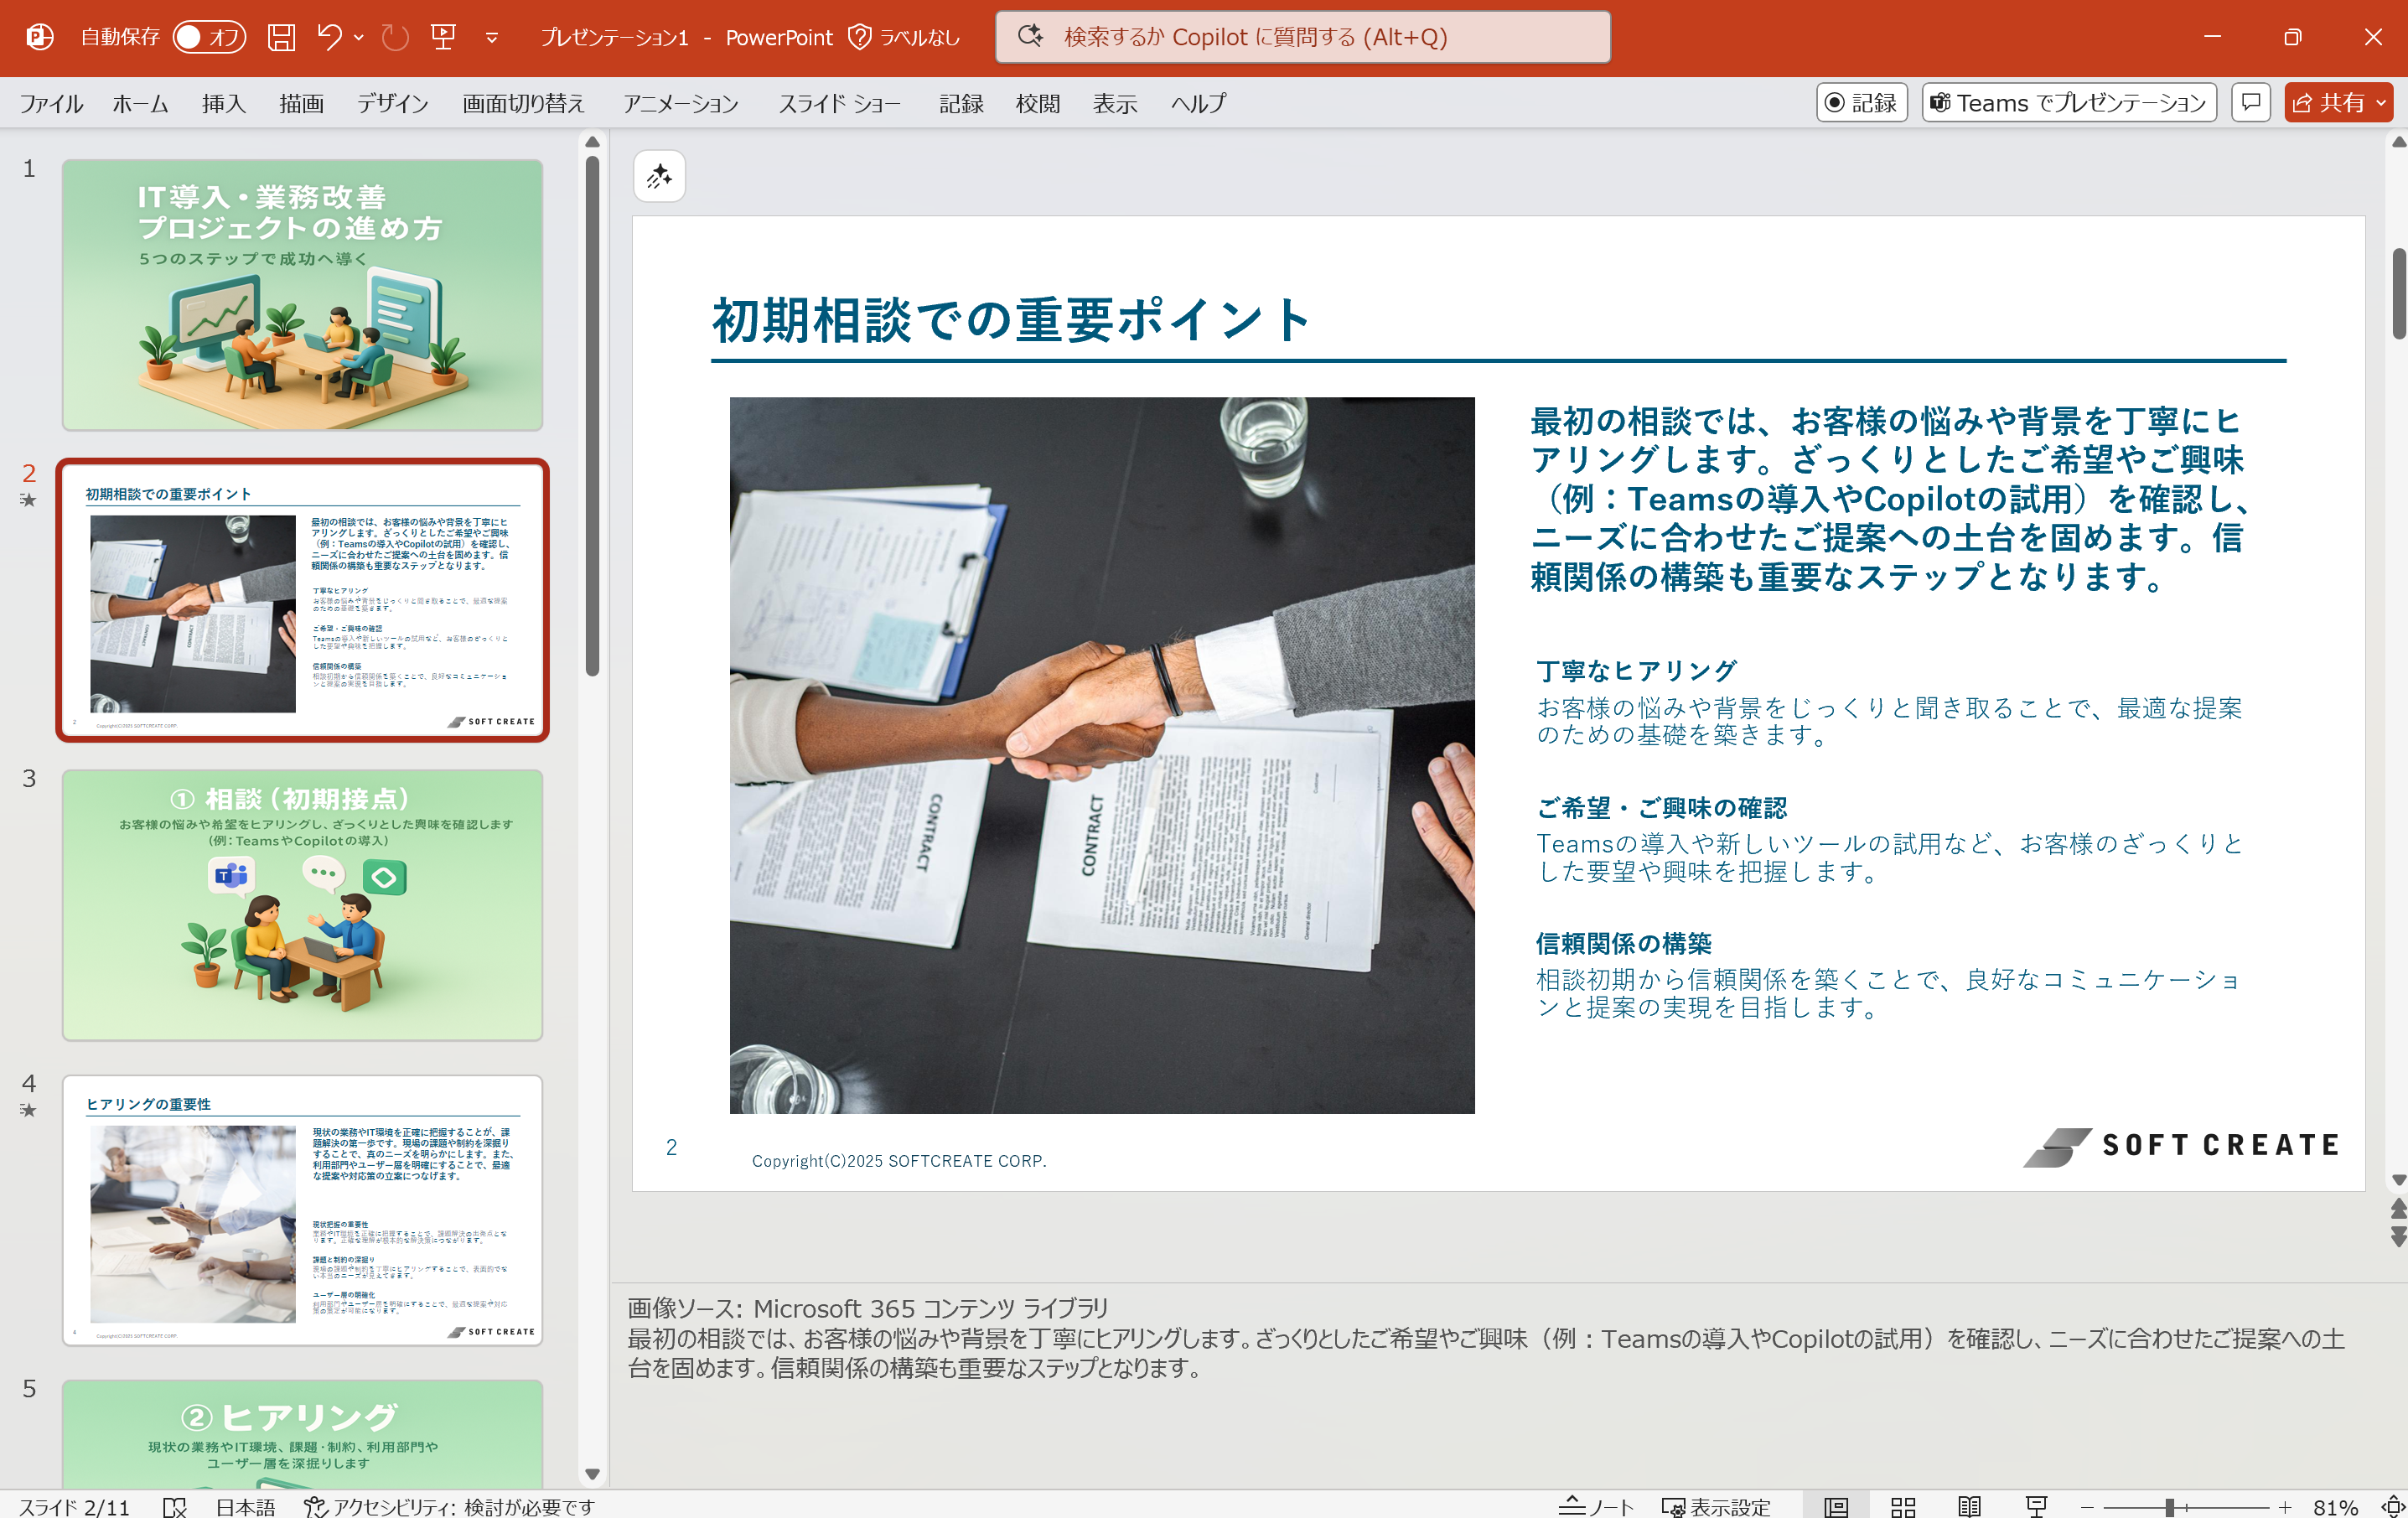The height and width of the screenshot is (1518, 2408).
Task: Open the Quick Access Toolbar customization chevron
Action: point(491,38)
